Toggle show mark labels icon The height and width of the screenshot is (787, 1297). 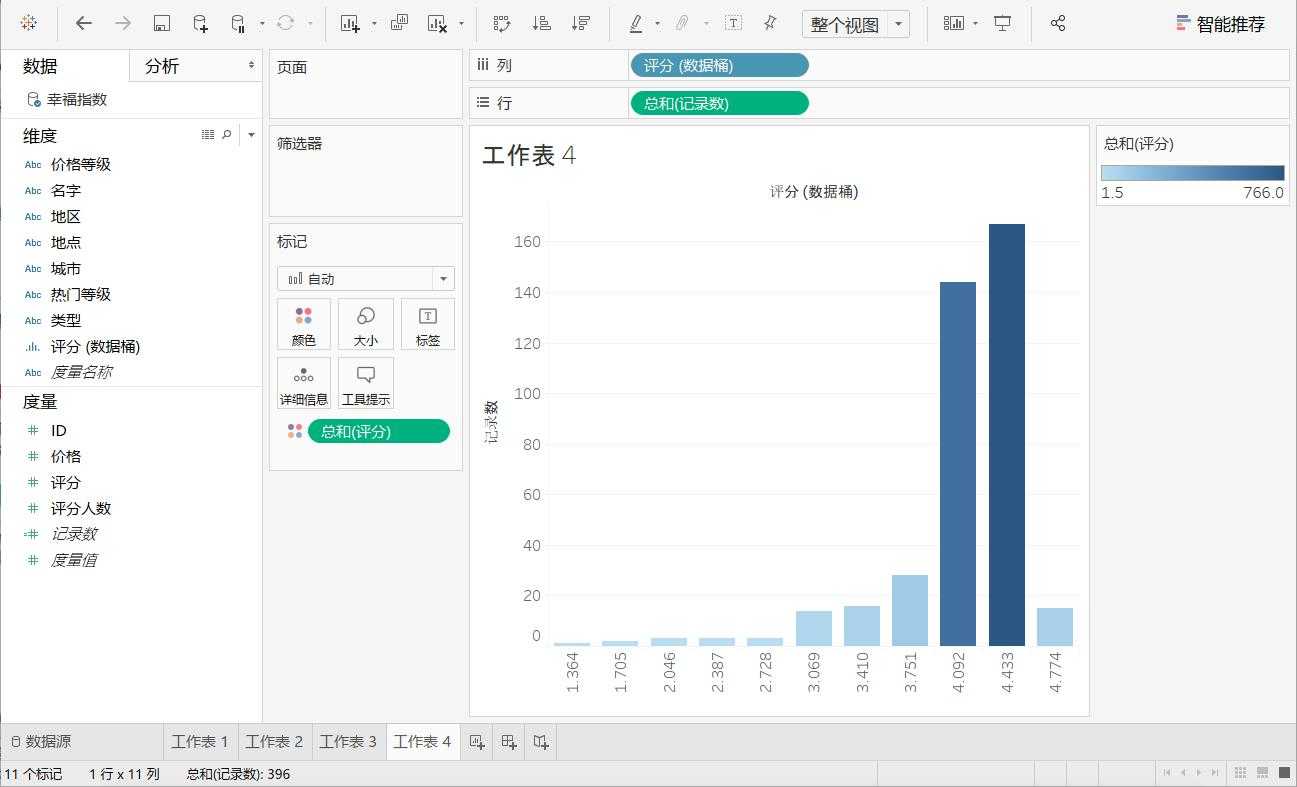(733, 23)
